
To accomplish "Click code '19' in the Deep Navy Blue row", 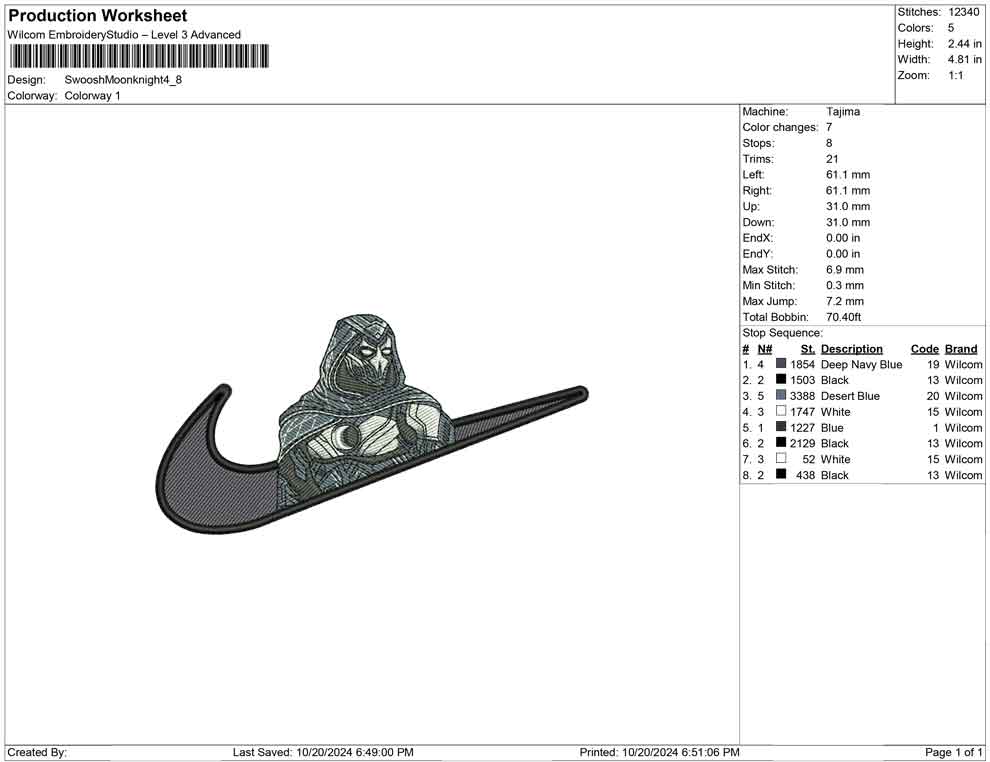I will (933, 364).
